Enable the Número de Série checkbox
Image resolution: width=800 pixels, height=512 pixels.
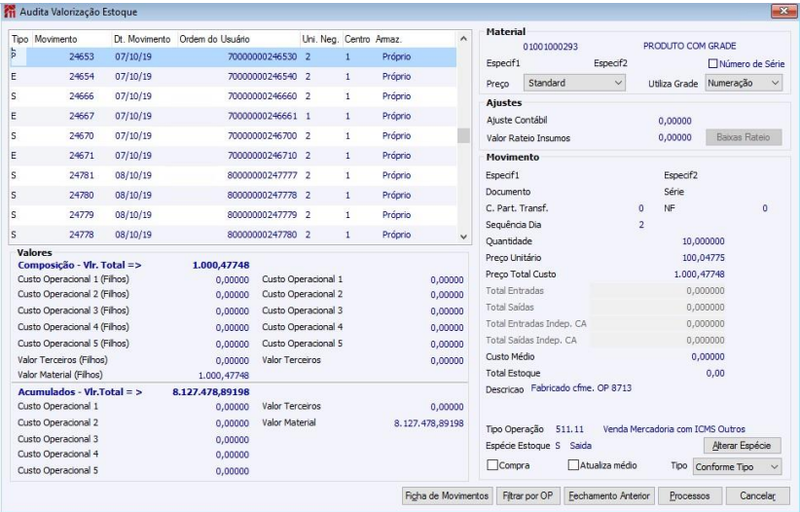click(x=713, y=64)
